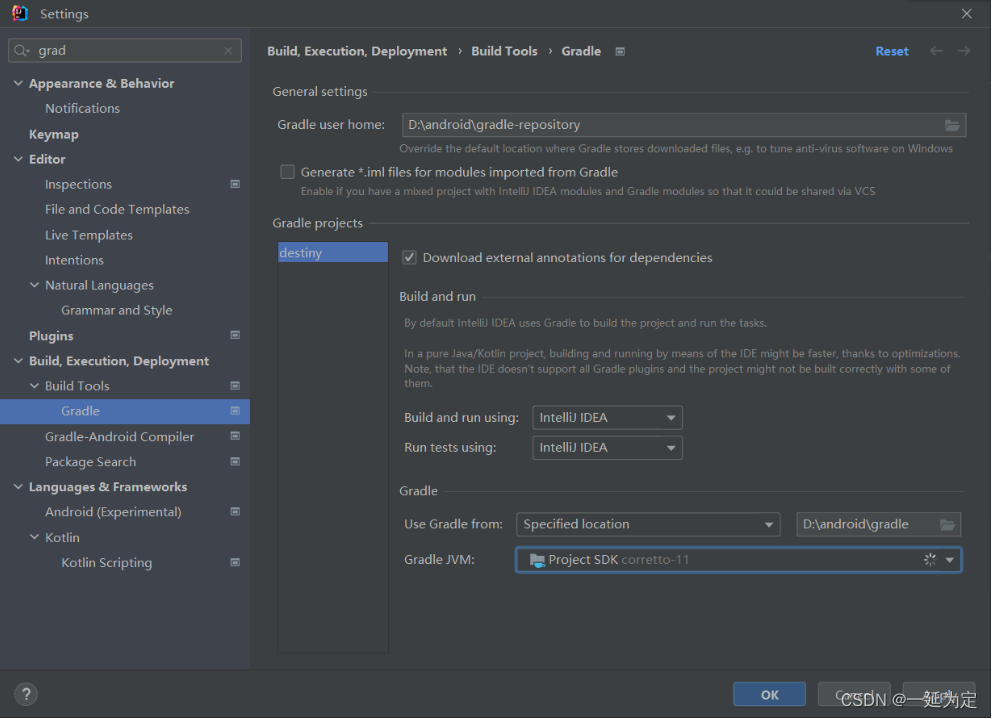Collapse Build, Execution, Deployment section
Image resolution: width=993 pixels, height=719 pixels.
click(x=18, y=361)
